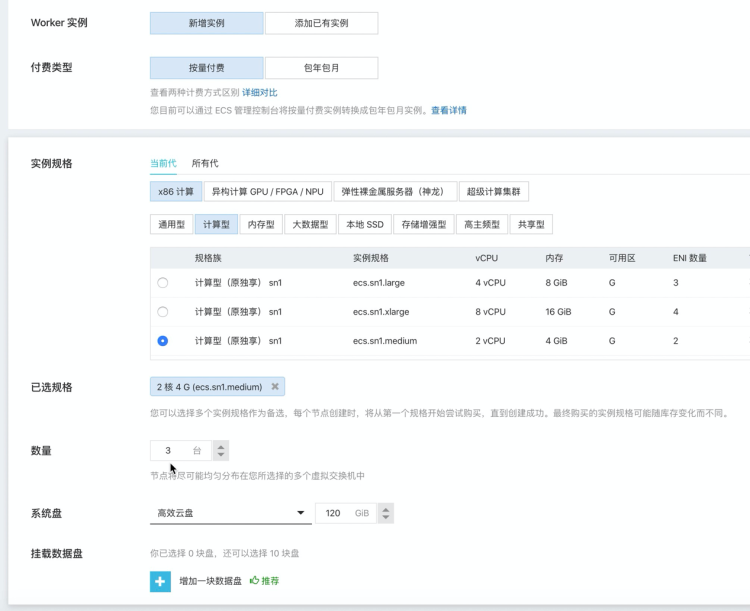Screen dimensions: 750x611
Task: Select 超级计算集群 tab
Action: (x=494, y=191)
